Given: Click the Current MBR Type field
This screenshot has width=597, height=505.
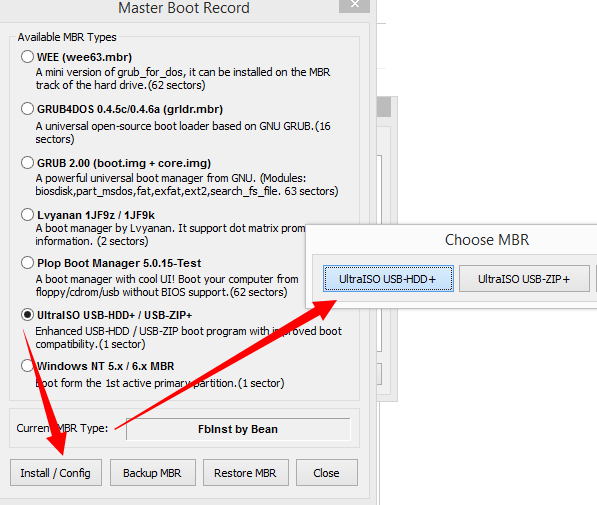Looking at the screenshot, I should [238, 429].
